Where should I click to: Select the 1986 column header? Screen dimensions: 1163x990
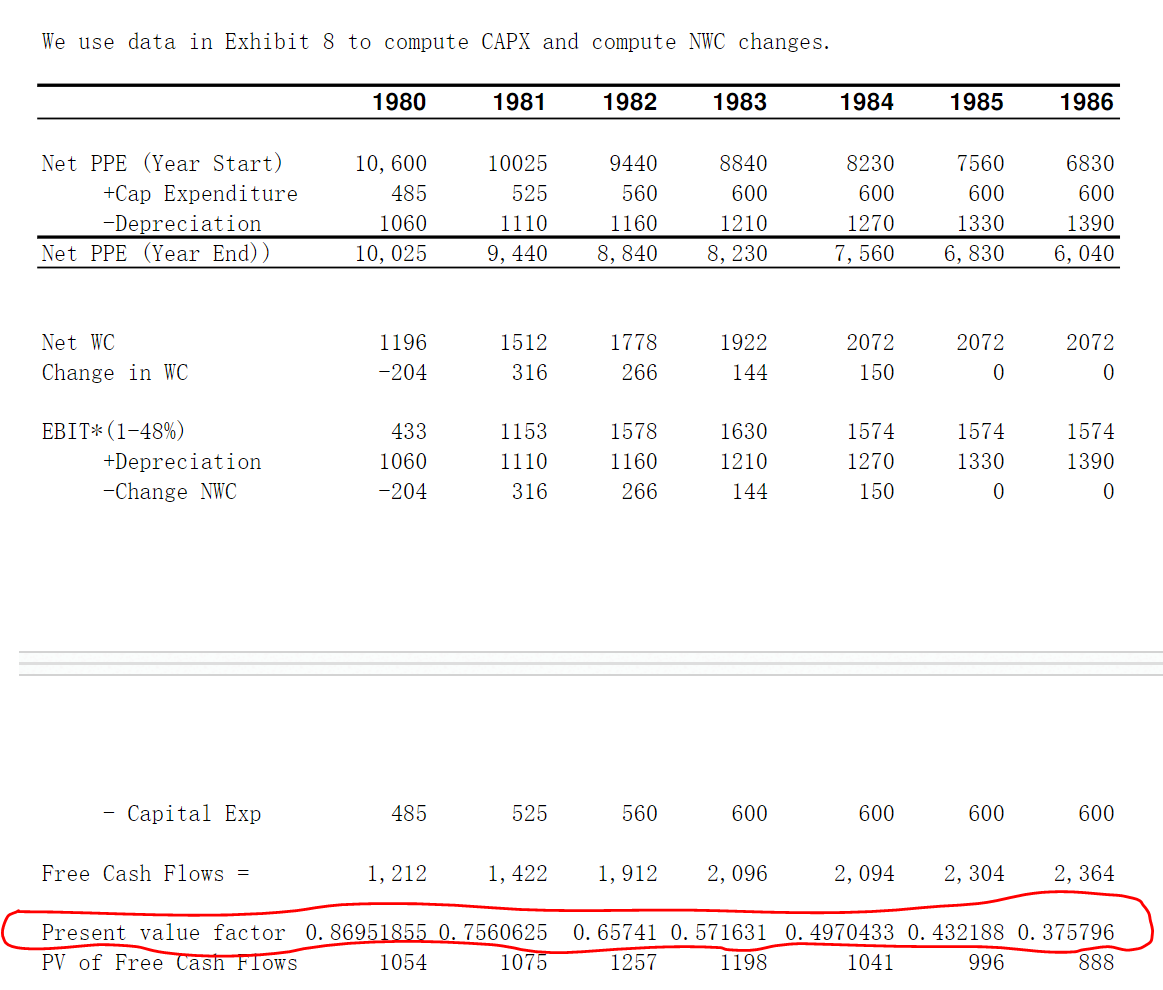(x=1087, y=101)
